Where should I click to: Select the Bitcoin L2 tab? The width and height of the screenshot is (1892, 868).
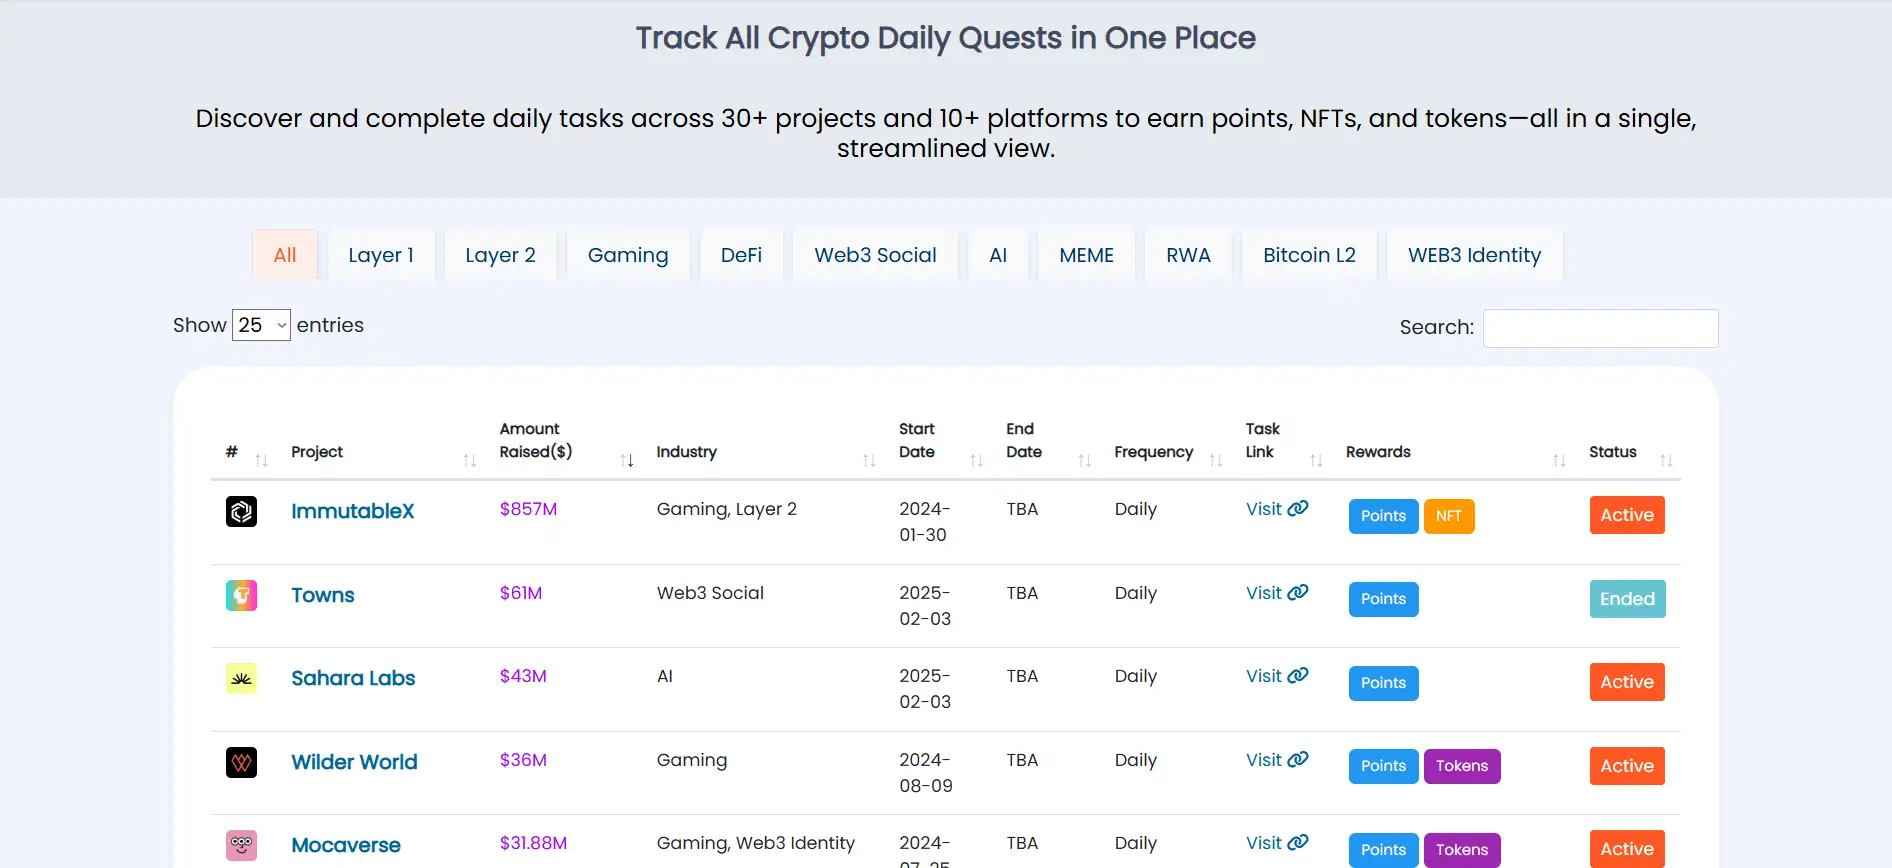tap(1308, 255)
